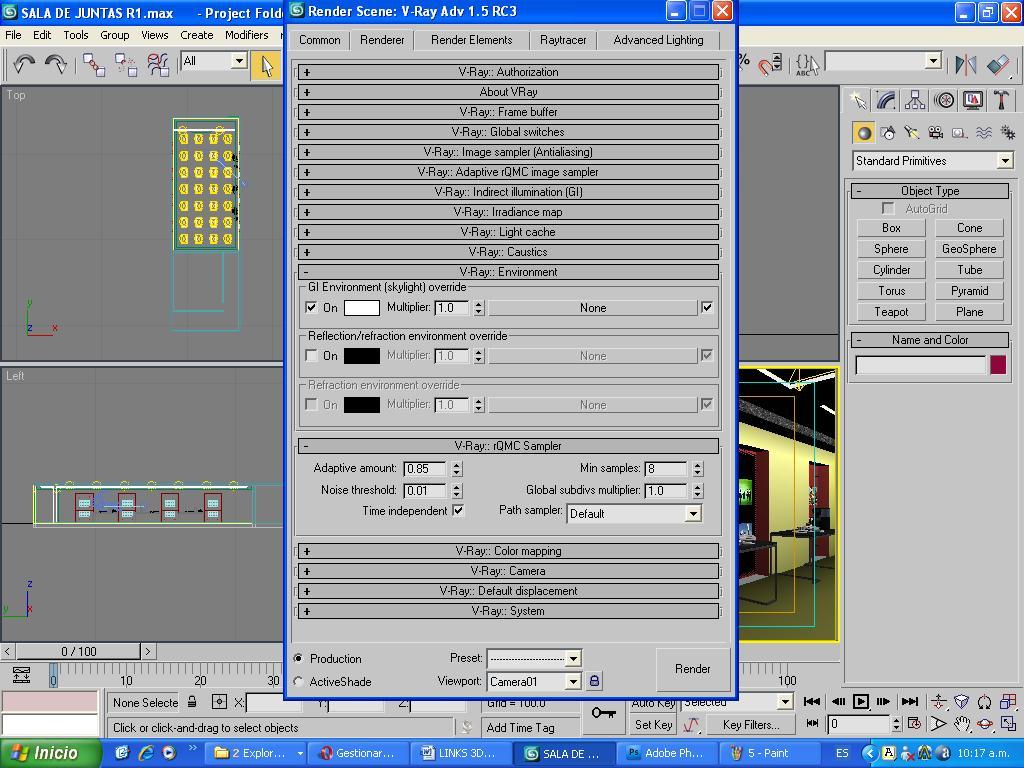The image size is (1024, 768).
Task: Click the Mirror tool icon
Action: click(x=966, y=65)
